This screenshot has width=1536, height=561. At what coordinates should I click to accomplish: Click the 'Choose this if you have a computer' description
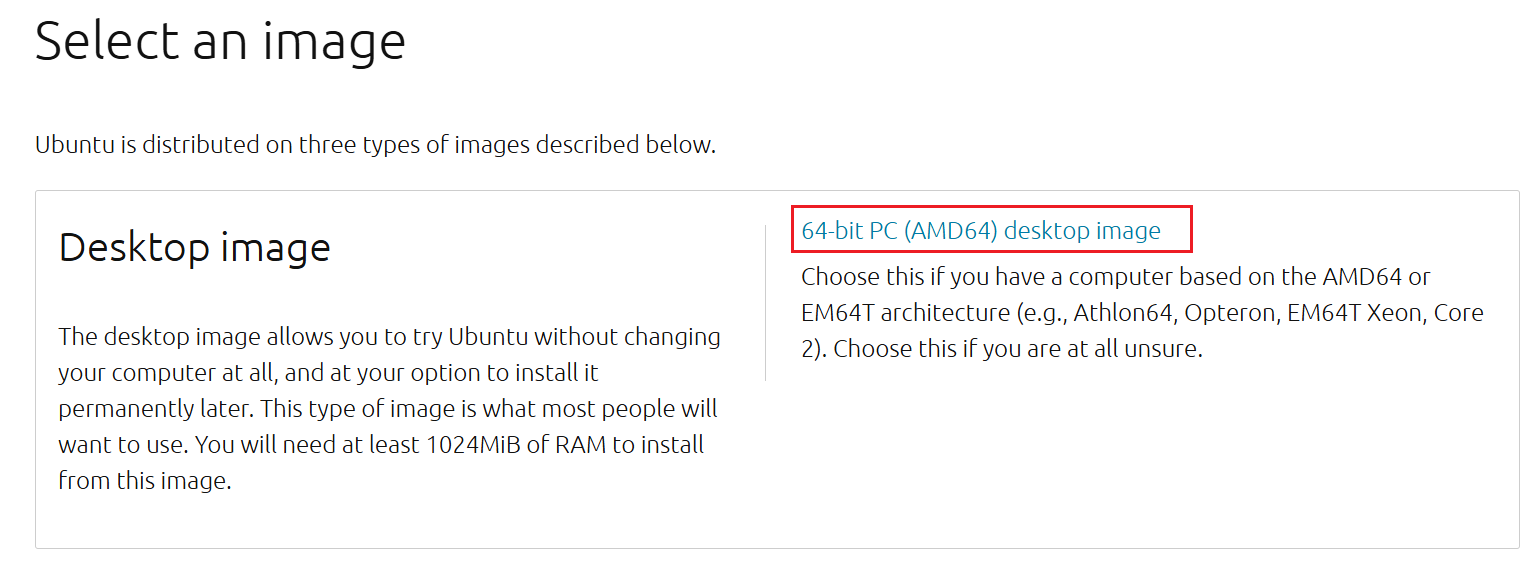point(1115,277)
